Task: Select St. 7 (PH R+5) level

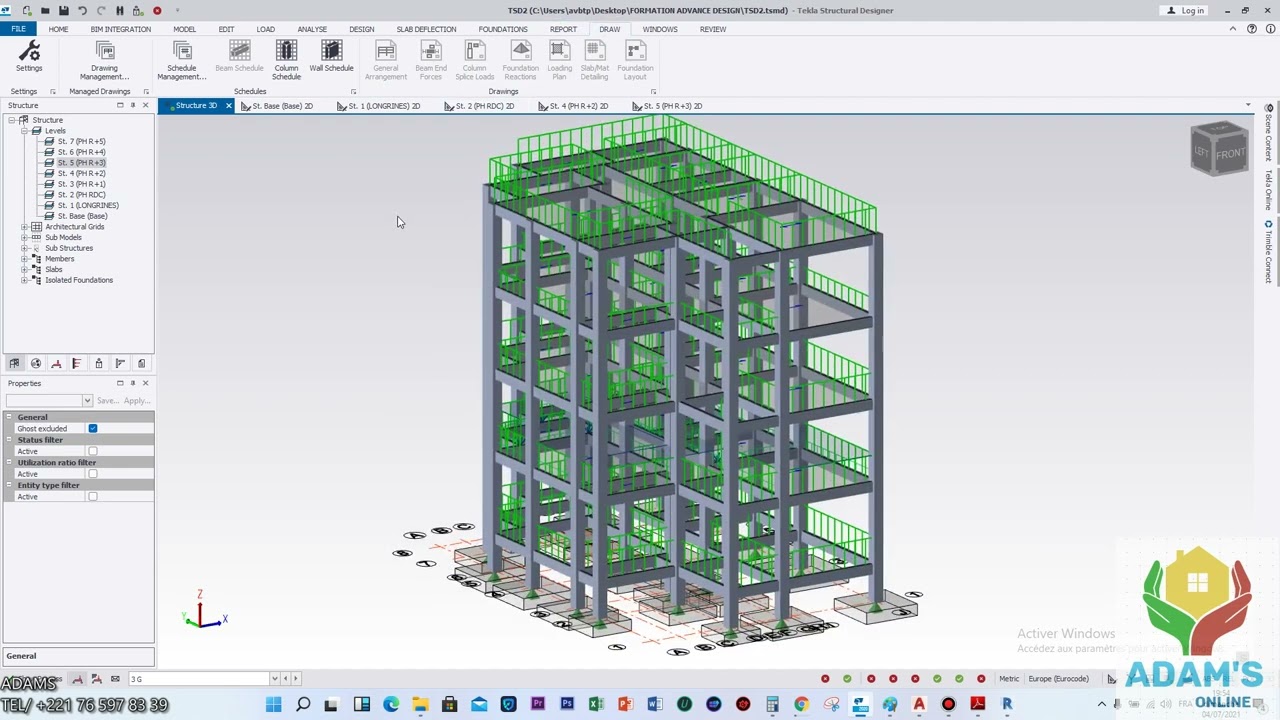Action: pyautogui.click(x=81, y=142)
